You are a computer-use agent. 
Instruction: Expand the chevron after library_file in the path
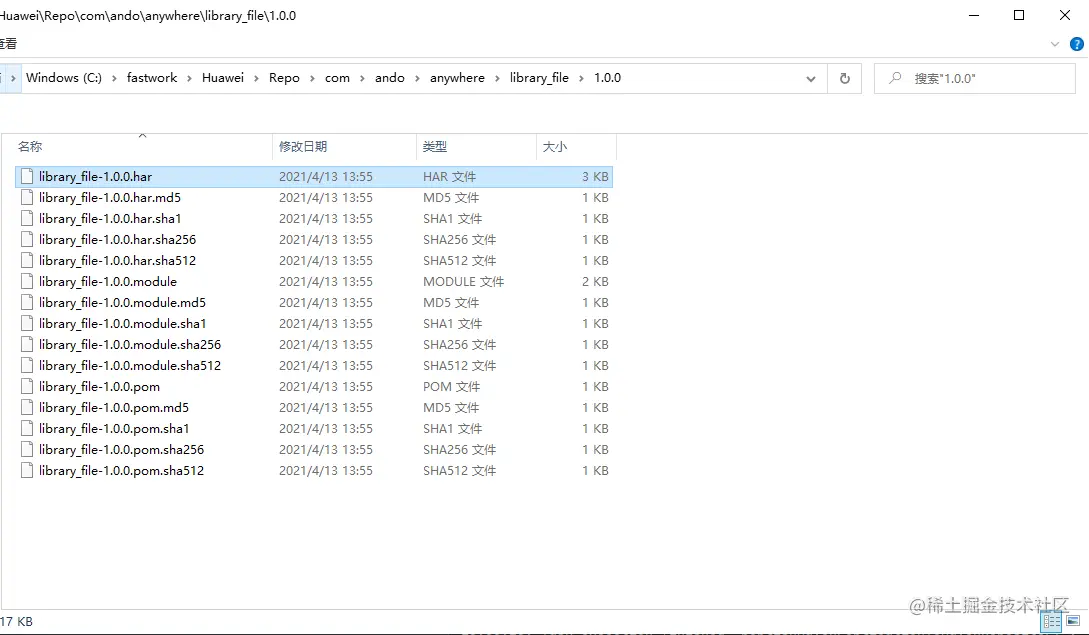[581, 79]
